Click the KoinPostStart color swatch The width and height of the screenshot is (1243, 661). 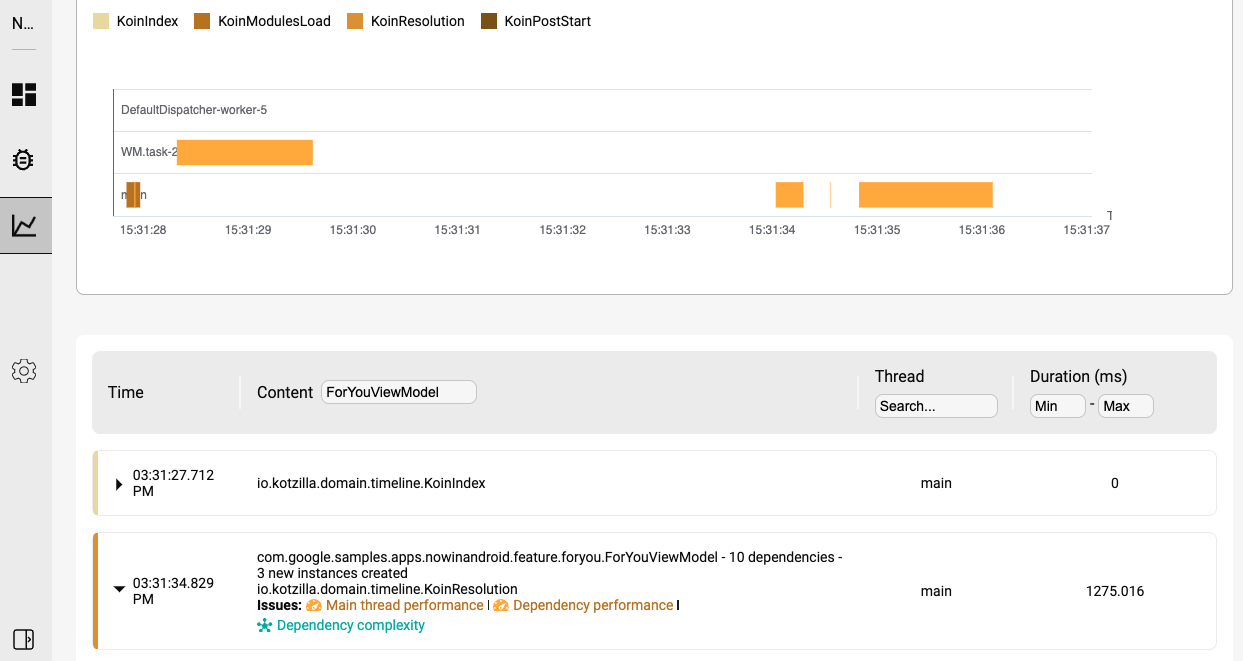(489, 20)
